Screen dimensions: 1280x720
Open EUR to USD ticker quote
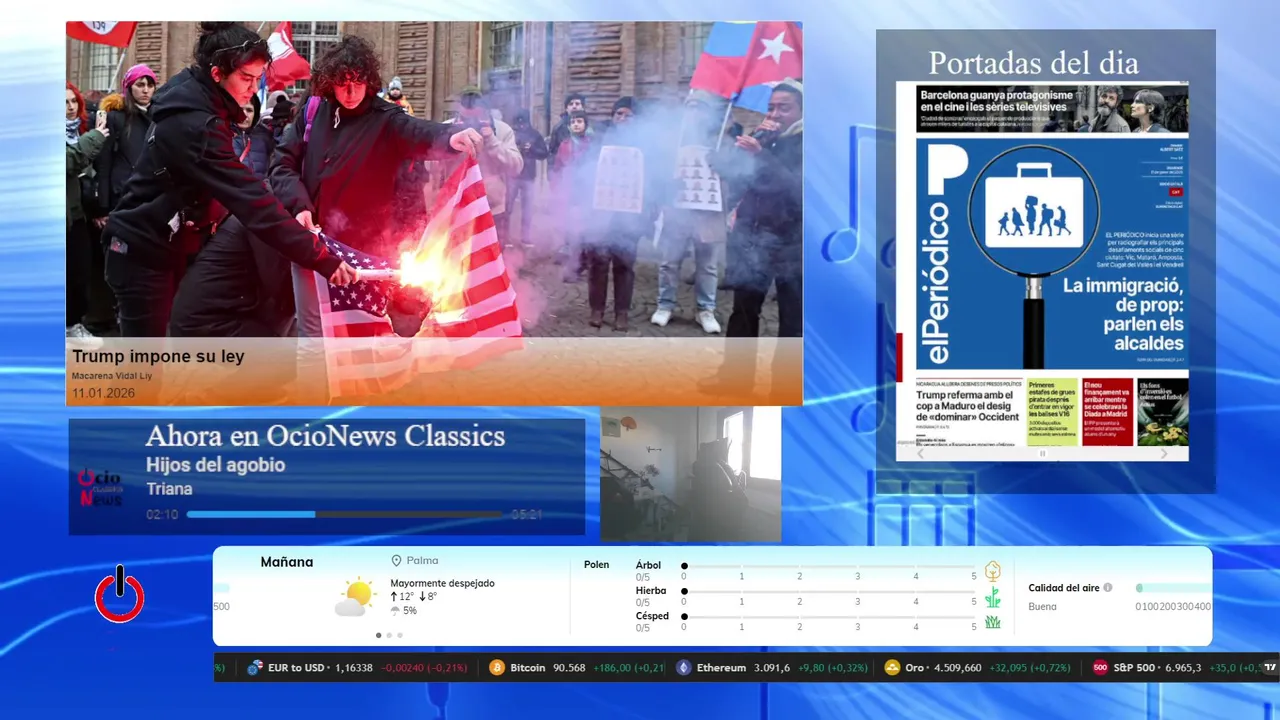pos(357,667)
